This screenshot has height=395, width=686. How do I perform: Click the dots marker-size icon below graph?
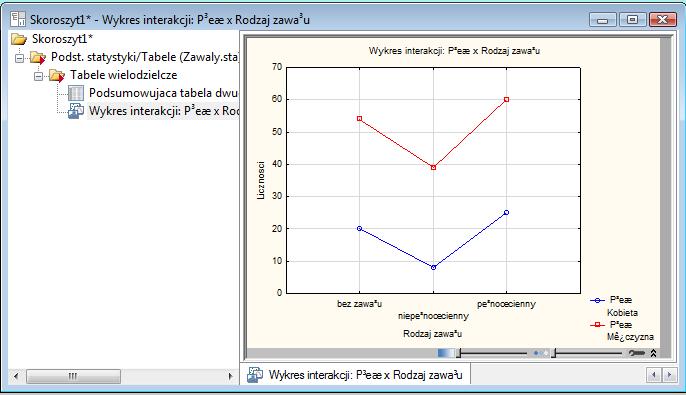pyautogui.click(x=540, y=353)
